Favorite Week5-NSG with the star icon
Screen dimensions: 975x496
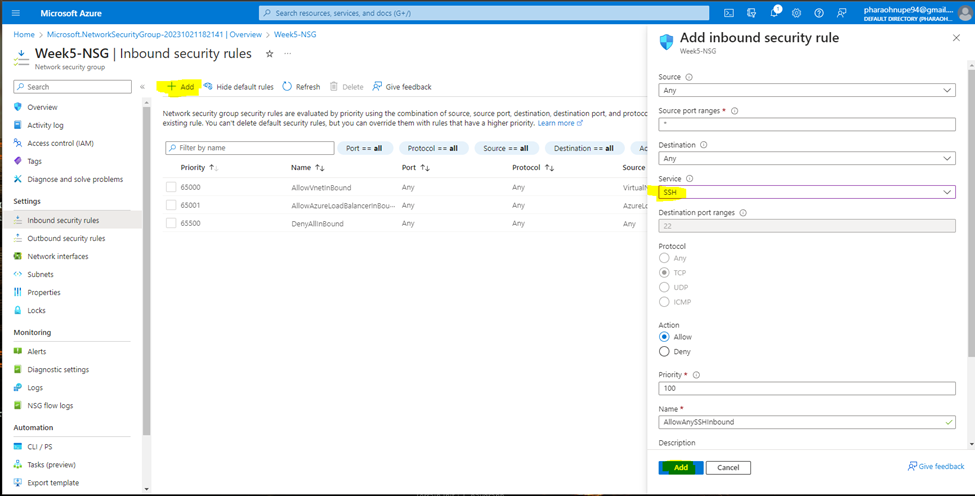click(269, 54)
